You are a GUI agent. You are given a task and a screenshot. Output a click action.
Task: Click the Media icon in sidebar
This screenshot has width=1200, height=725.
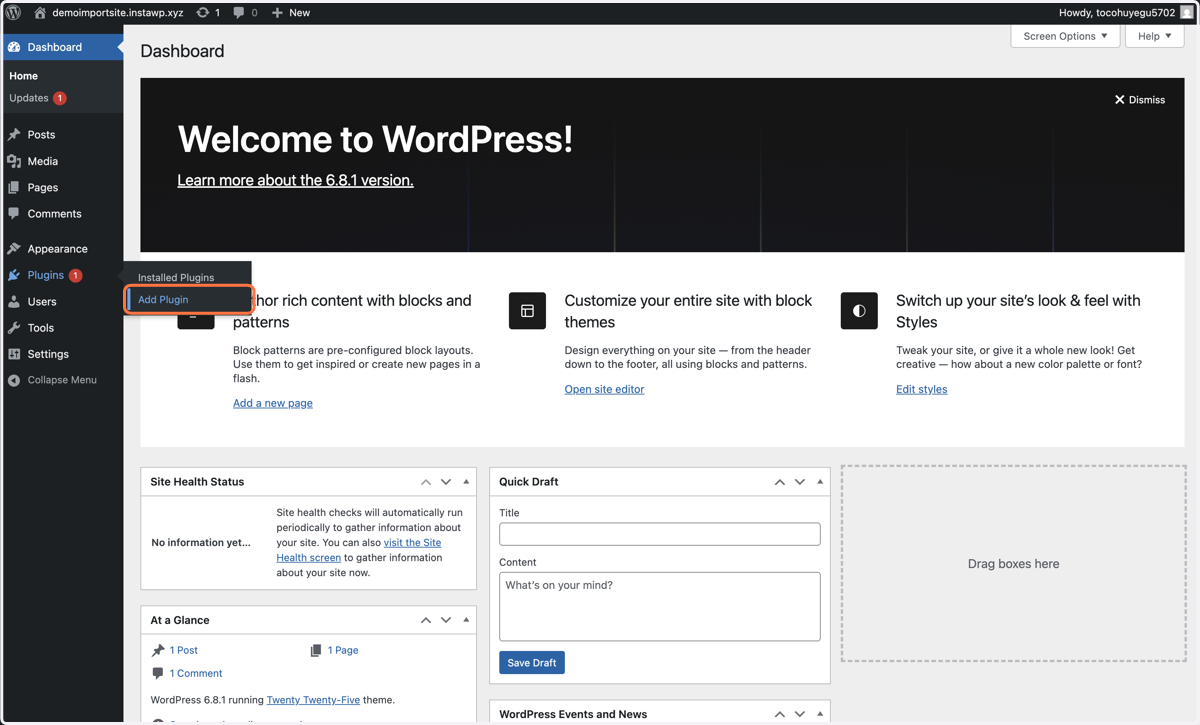pos(14,161)
